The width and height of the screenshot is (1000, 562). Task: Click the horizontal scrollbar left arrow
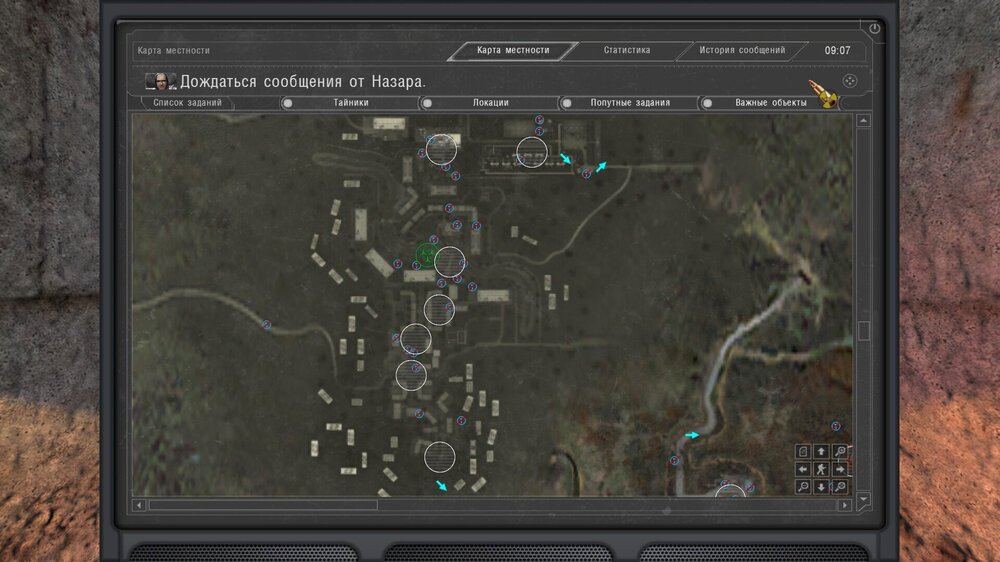pos(139,505)
